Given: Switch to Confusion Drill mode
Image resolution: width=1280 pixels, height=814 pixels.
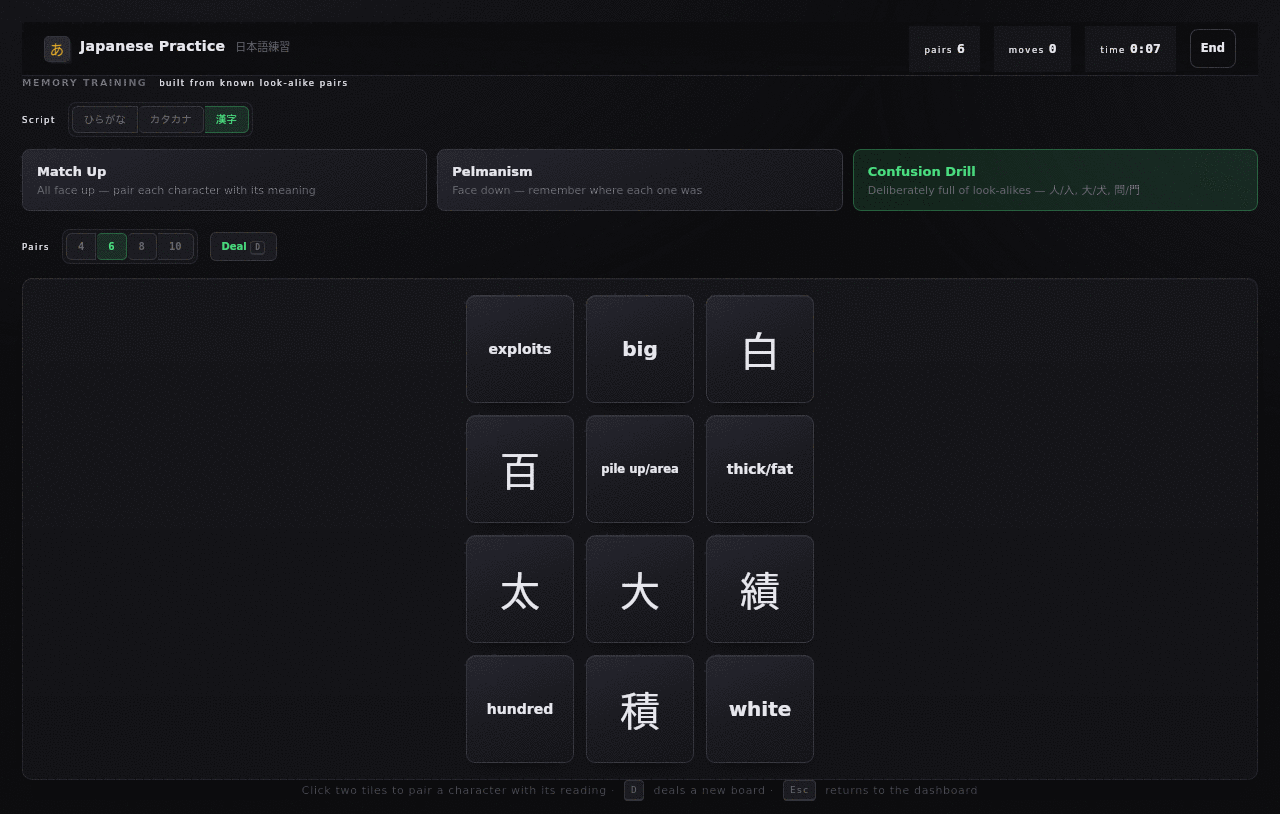Looking at the screenshot, I should click(x=1055, y=180).
